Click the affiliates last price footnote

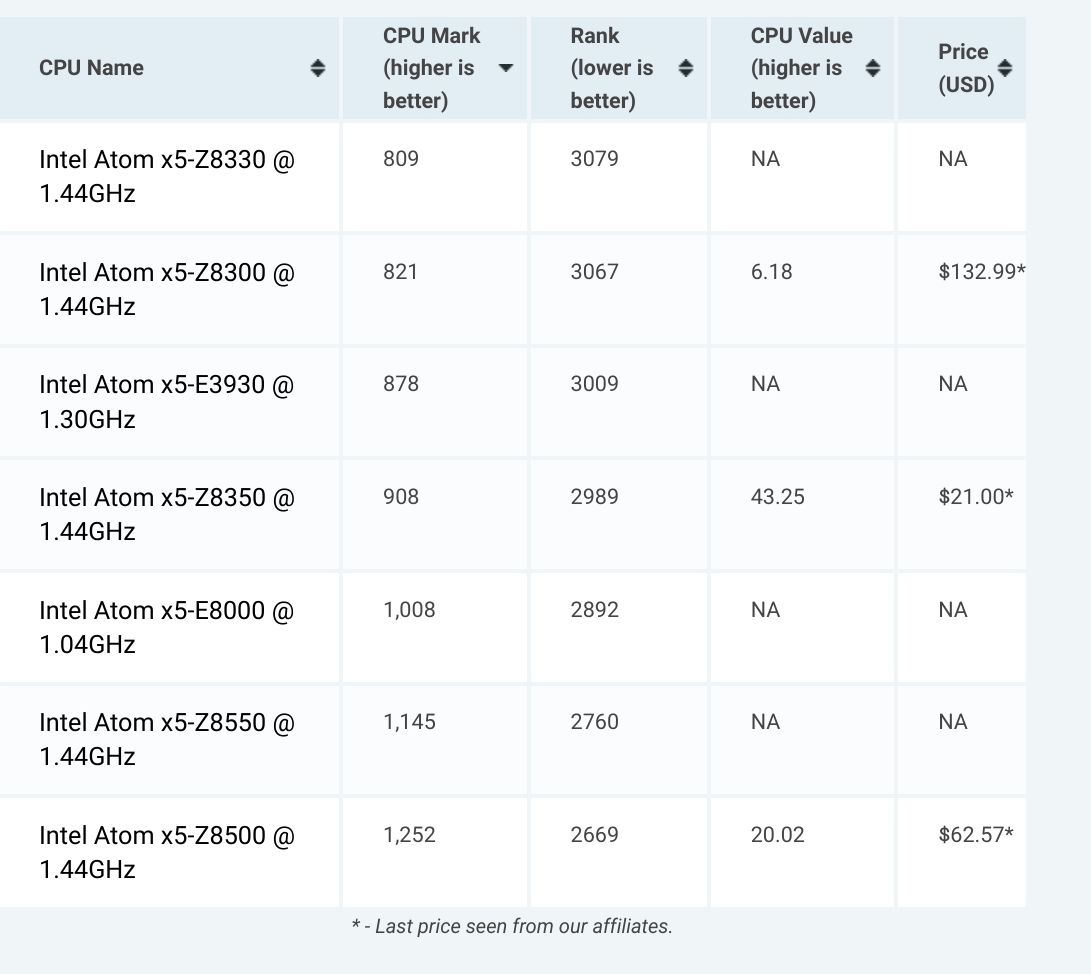(512, 927)
